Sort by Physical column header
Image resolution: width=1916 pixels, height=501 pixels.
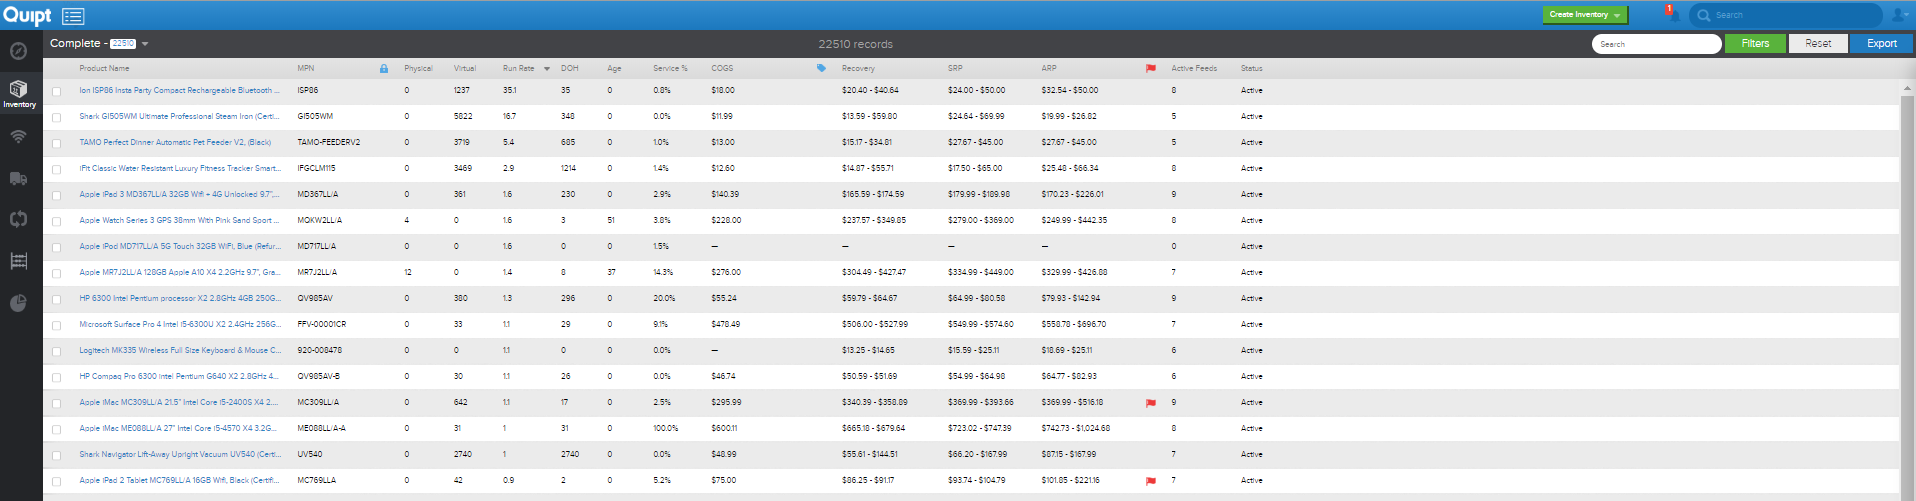pyautogui.click(x=418, y=68)
